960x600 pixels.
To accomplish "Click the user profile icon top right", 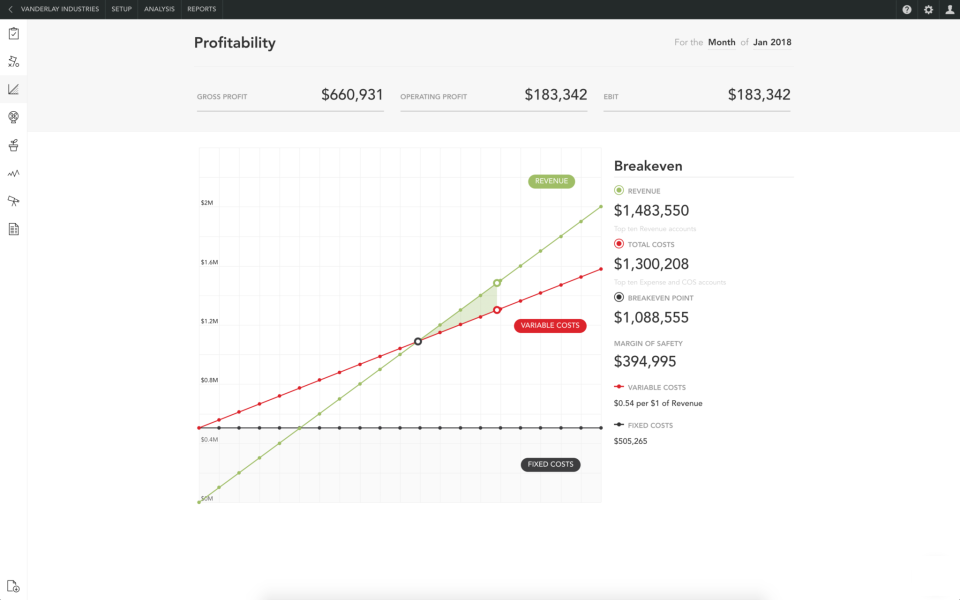I will tap(950, 9).
